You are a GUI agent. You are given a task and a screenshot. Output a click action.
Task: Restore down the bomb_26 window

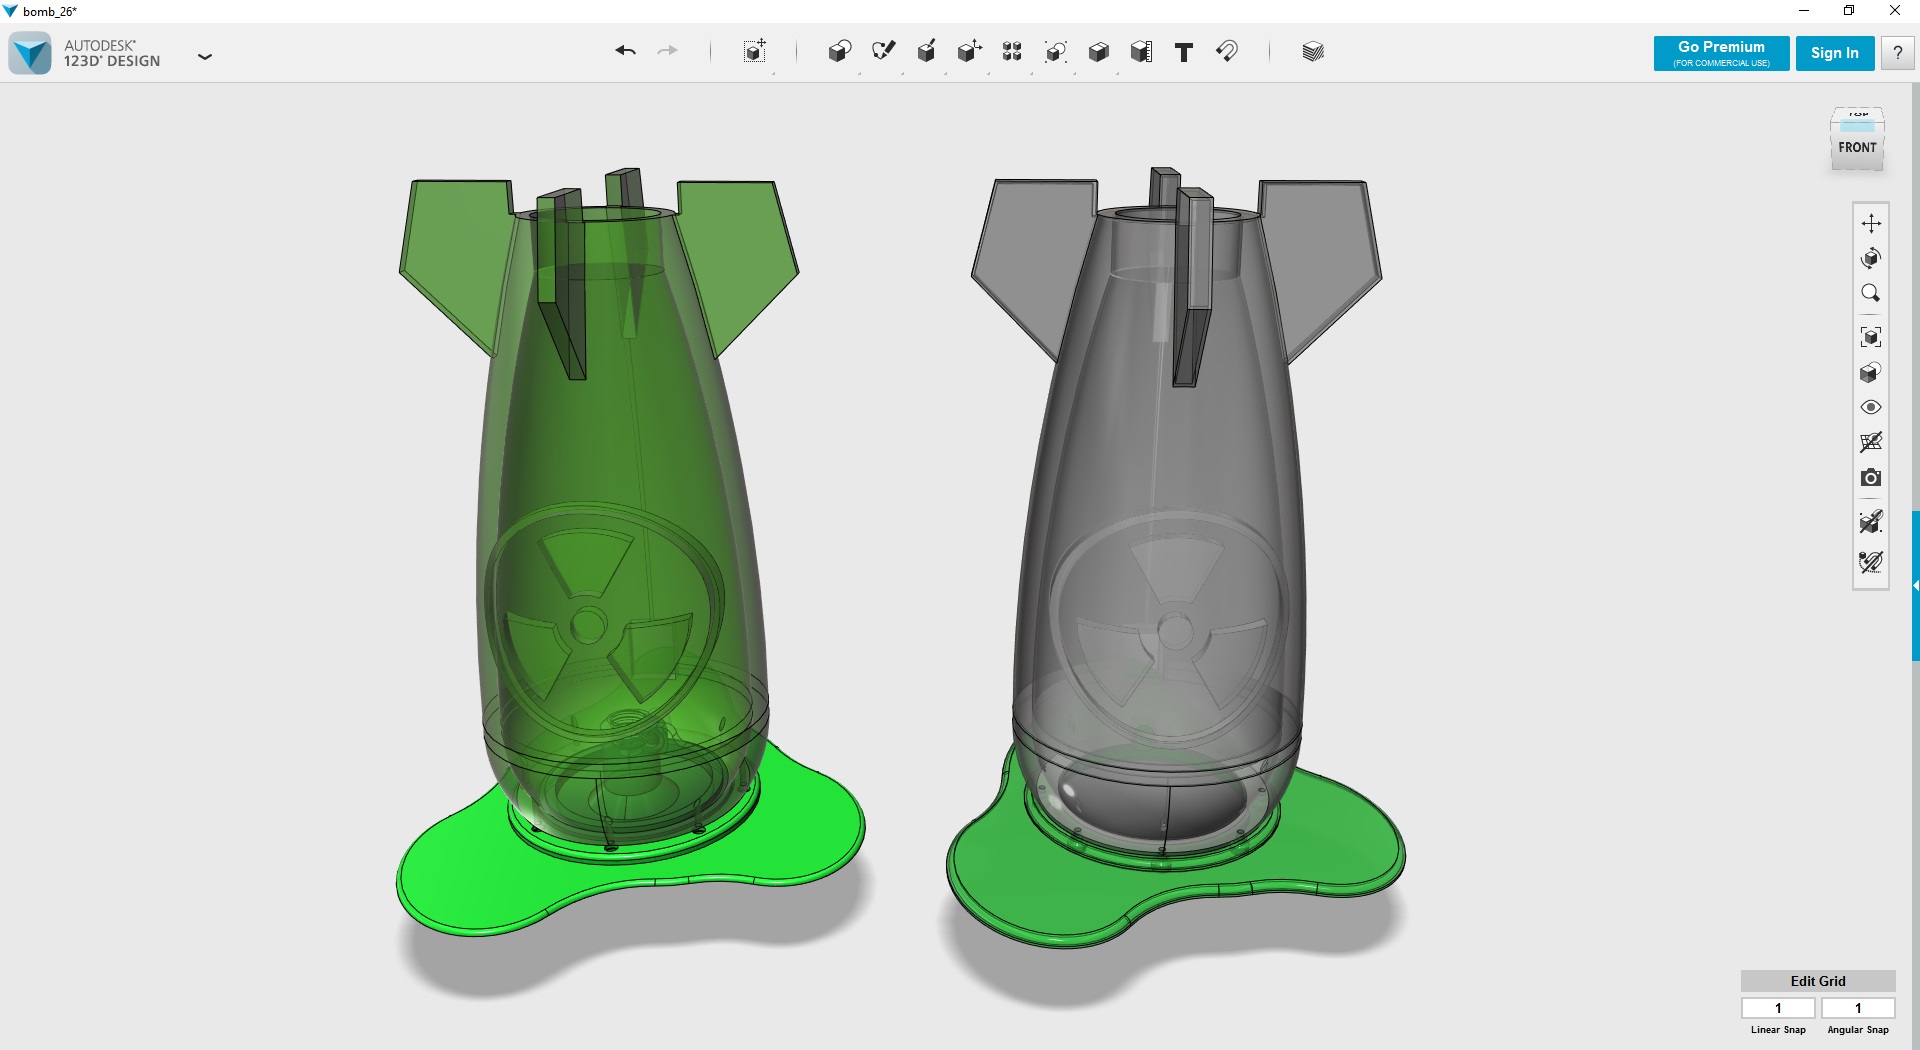(1849, 11)
